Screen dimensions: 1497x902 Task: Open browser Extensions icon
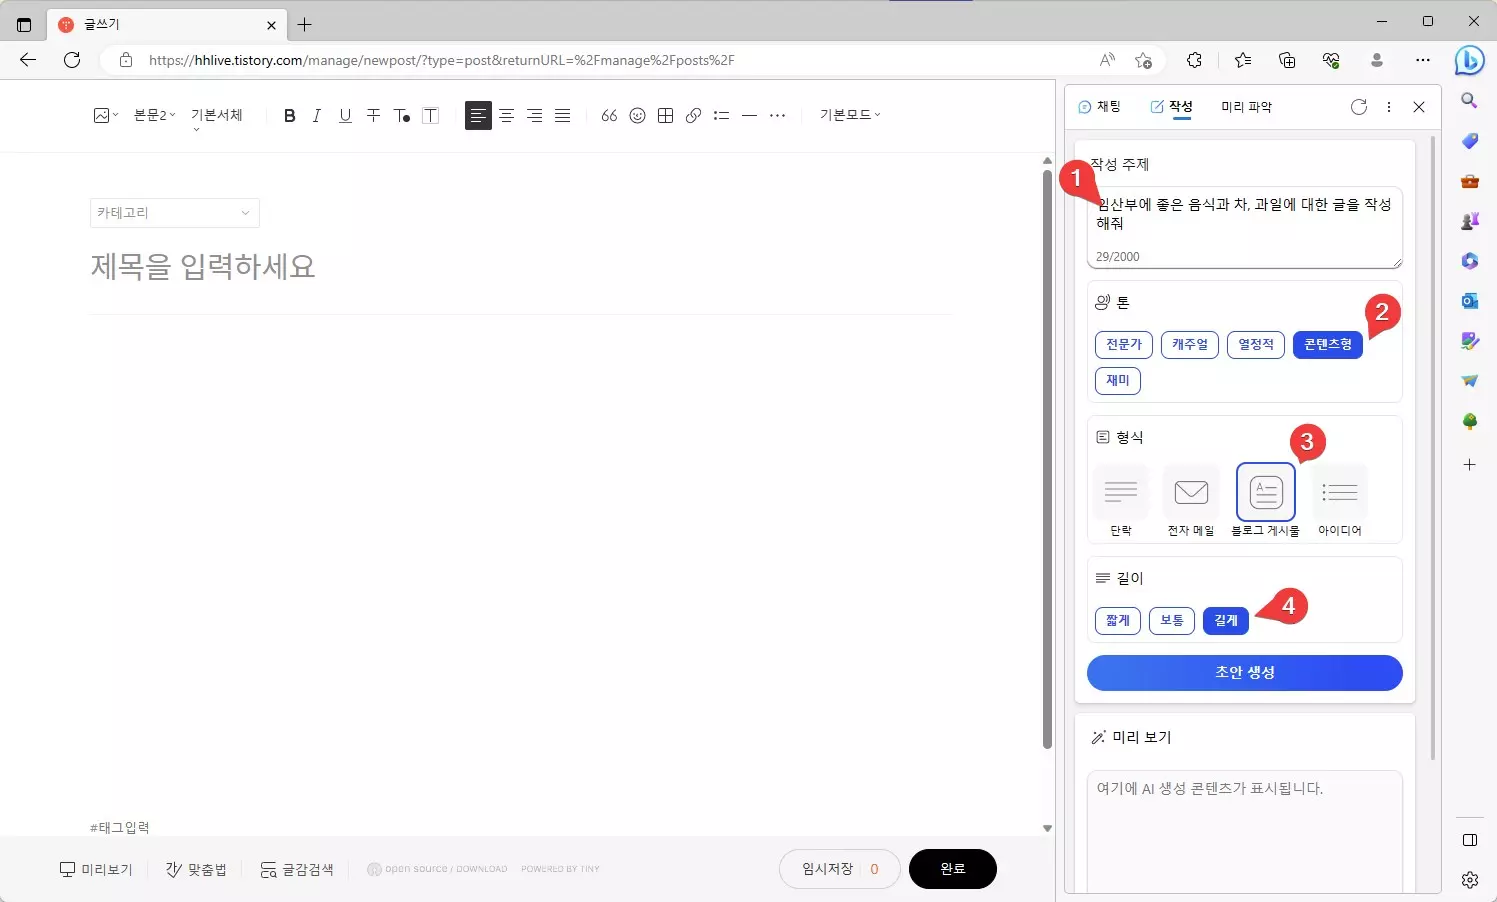click(x=1194, y=60)
